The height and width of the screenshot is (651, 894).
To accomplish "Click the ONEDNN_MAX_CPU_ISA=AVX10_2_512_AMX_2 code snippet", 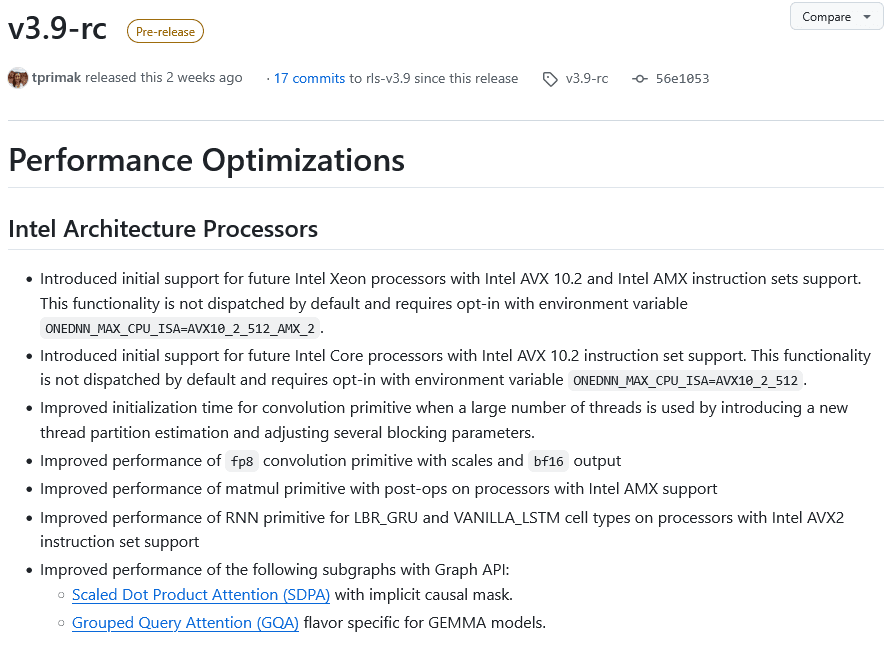I will [x=180, y=328].
